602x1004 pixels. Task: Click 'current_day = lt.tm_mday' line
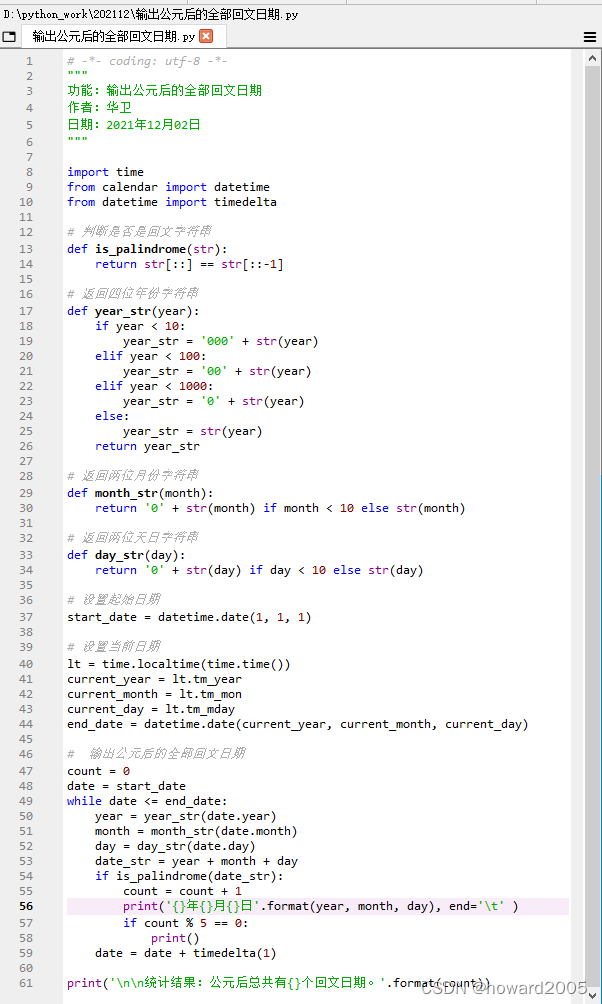click(151, 709)
